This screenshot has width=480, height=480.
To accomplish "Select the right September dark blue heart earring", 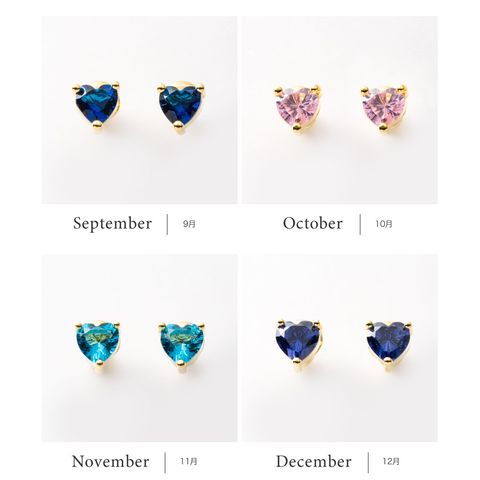I will tap(181, 106).
